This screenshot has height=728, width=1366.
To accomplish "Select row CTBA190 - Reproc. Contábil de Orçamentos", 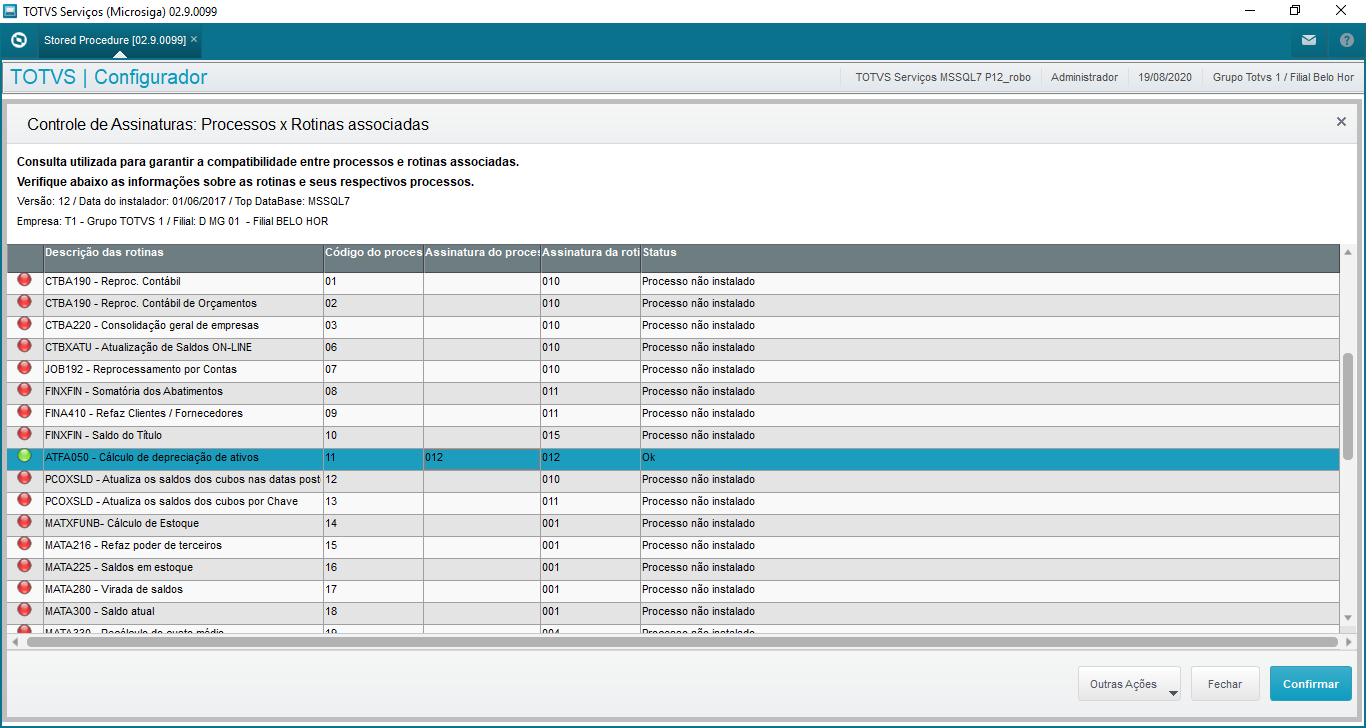I will [x=673, y=304].
